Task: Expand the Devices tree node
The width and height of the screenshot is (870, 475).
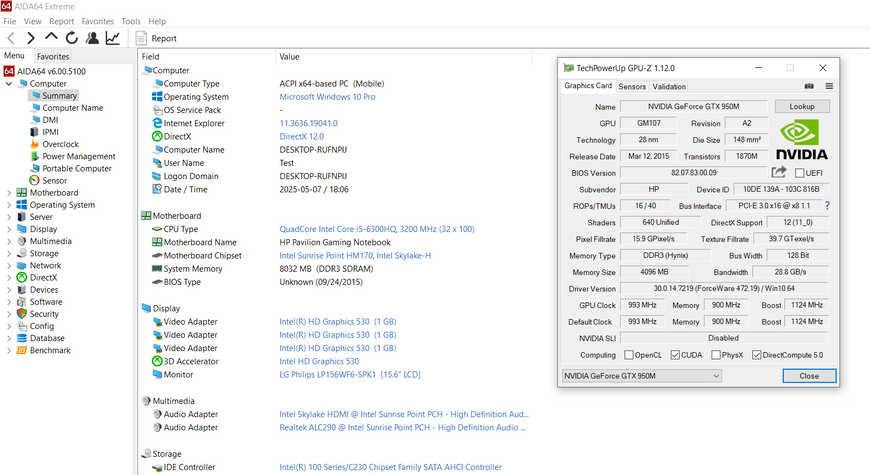Action: [8, 290]
